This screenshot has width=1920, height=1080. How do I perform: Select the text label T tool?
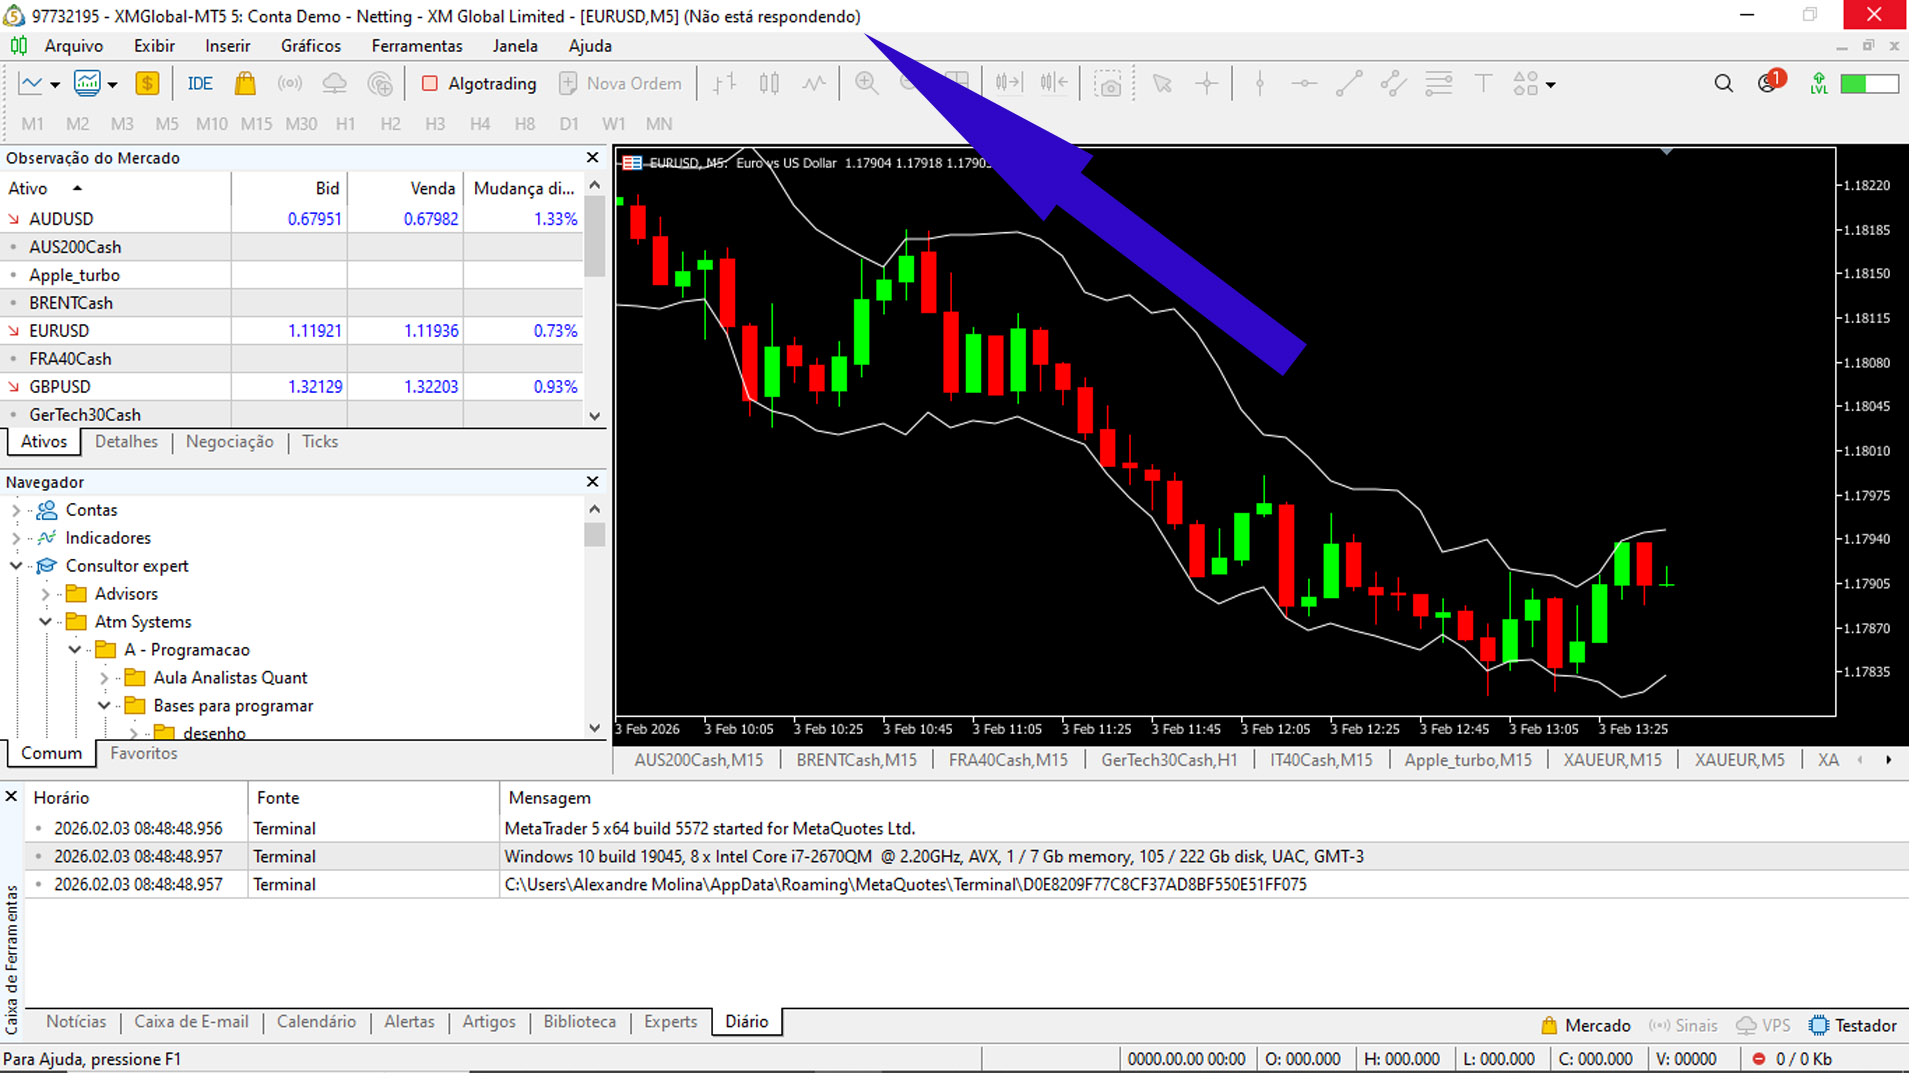pyautogui.click(x=1483, y=84)
